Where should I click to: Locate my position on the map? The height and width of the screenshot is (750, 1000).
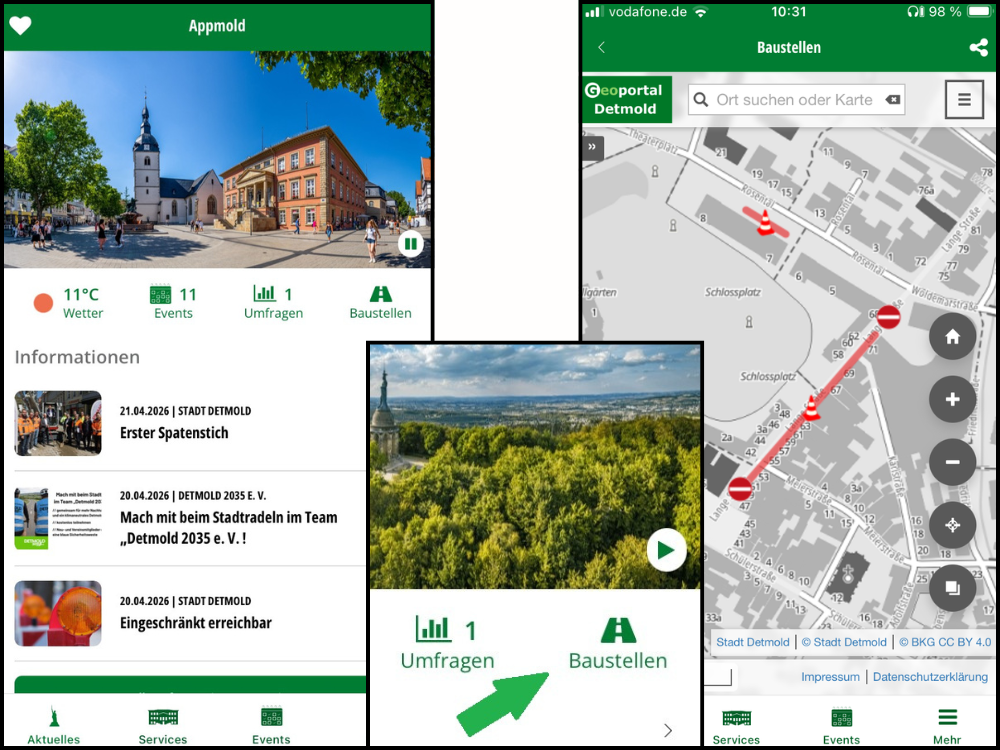coord(952,525)
